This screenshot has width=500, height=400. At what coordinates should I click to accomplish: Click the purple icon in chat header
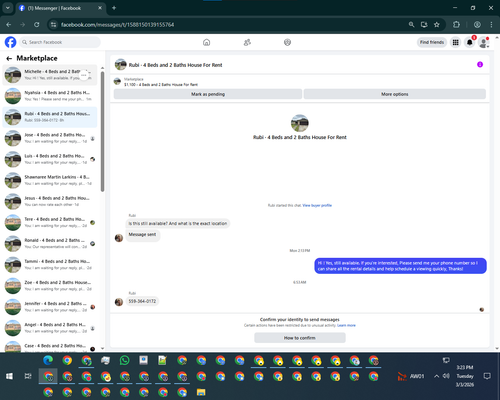[480, 64]
